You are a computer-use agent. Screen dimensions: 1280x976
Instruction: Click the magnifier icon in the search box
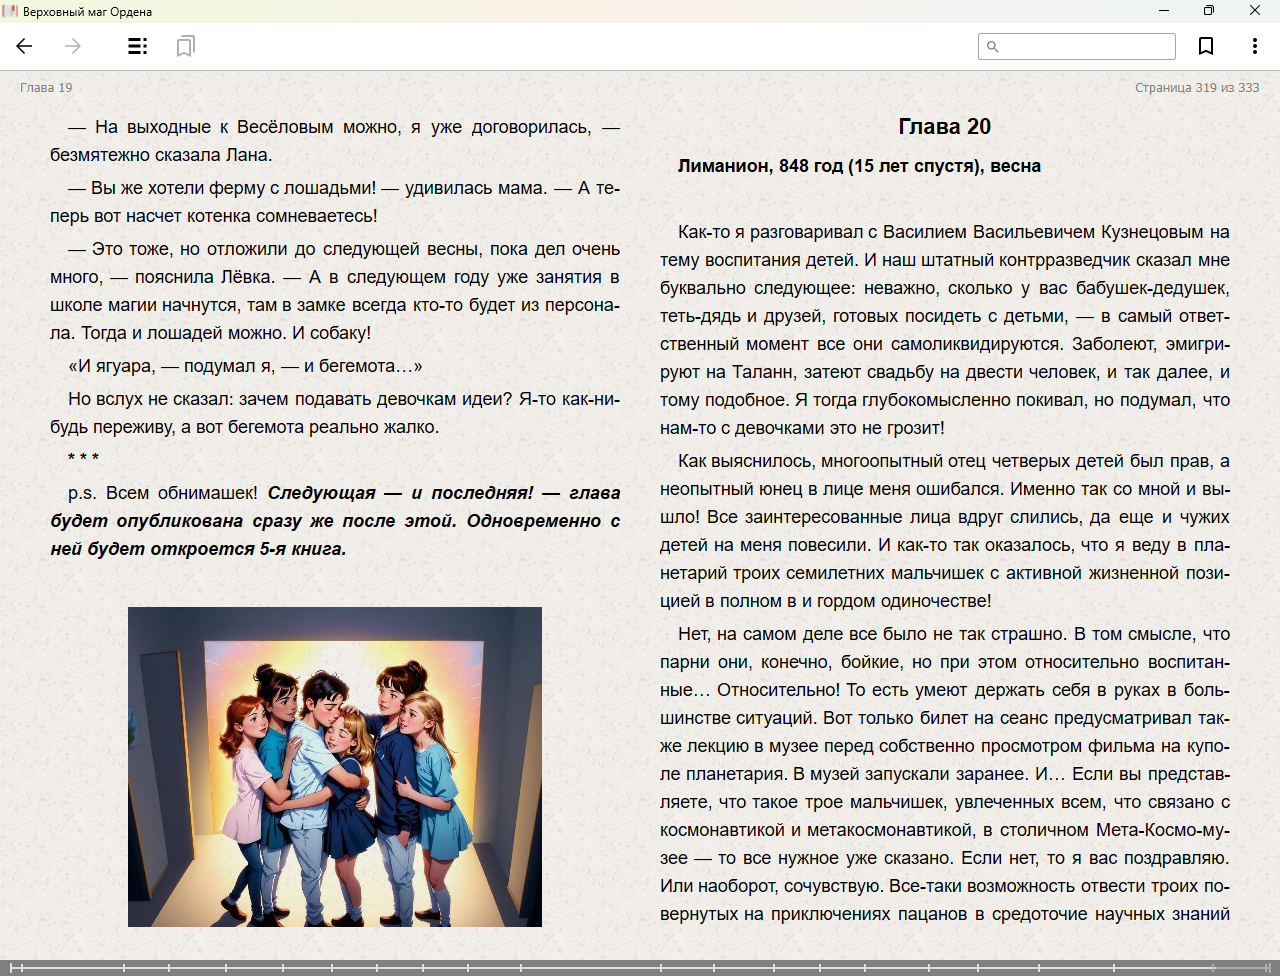(x=993, y=47)
